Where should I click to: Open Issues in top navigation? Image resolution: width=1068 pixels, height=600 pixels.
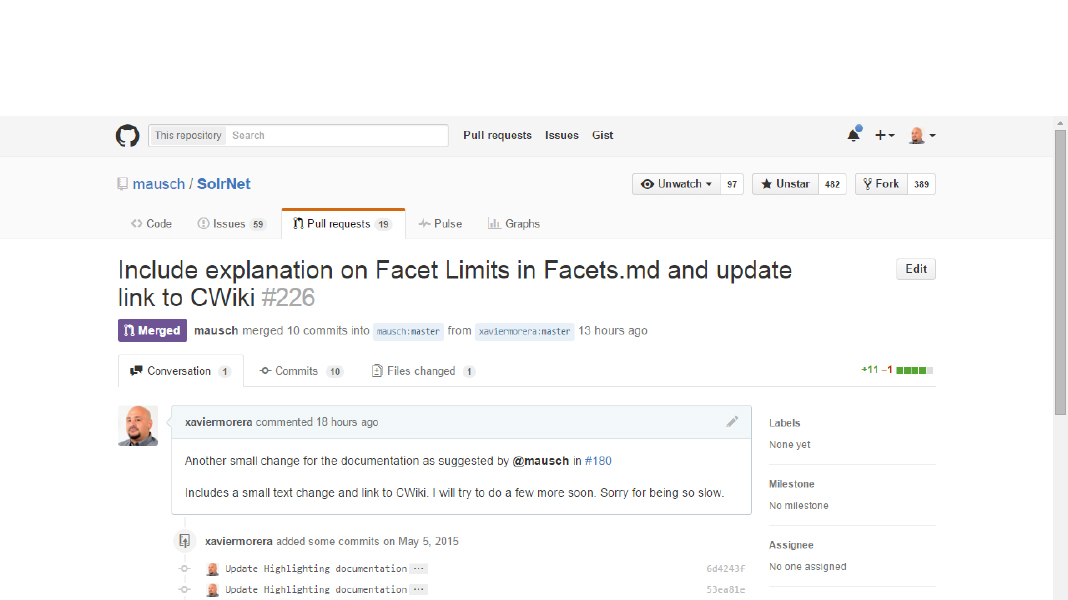click(561, 136)
